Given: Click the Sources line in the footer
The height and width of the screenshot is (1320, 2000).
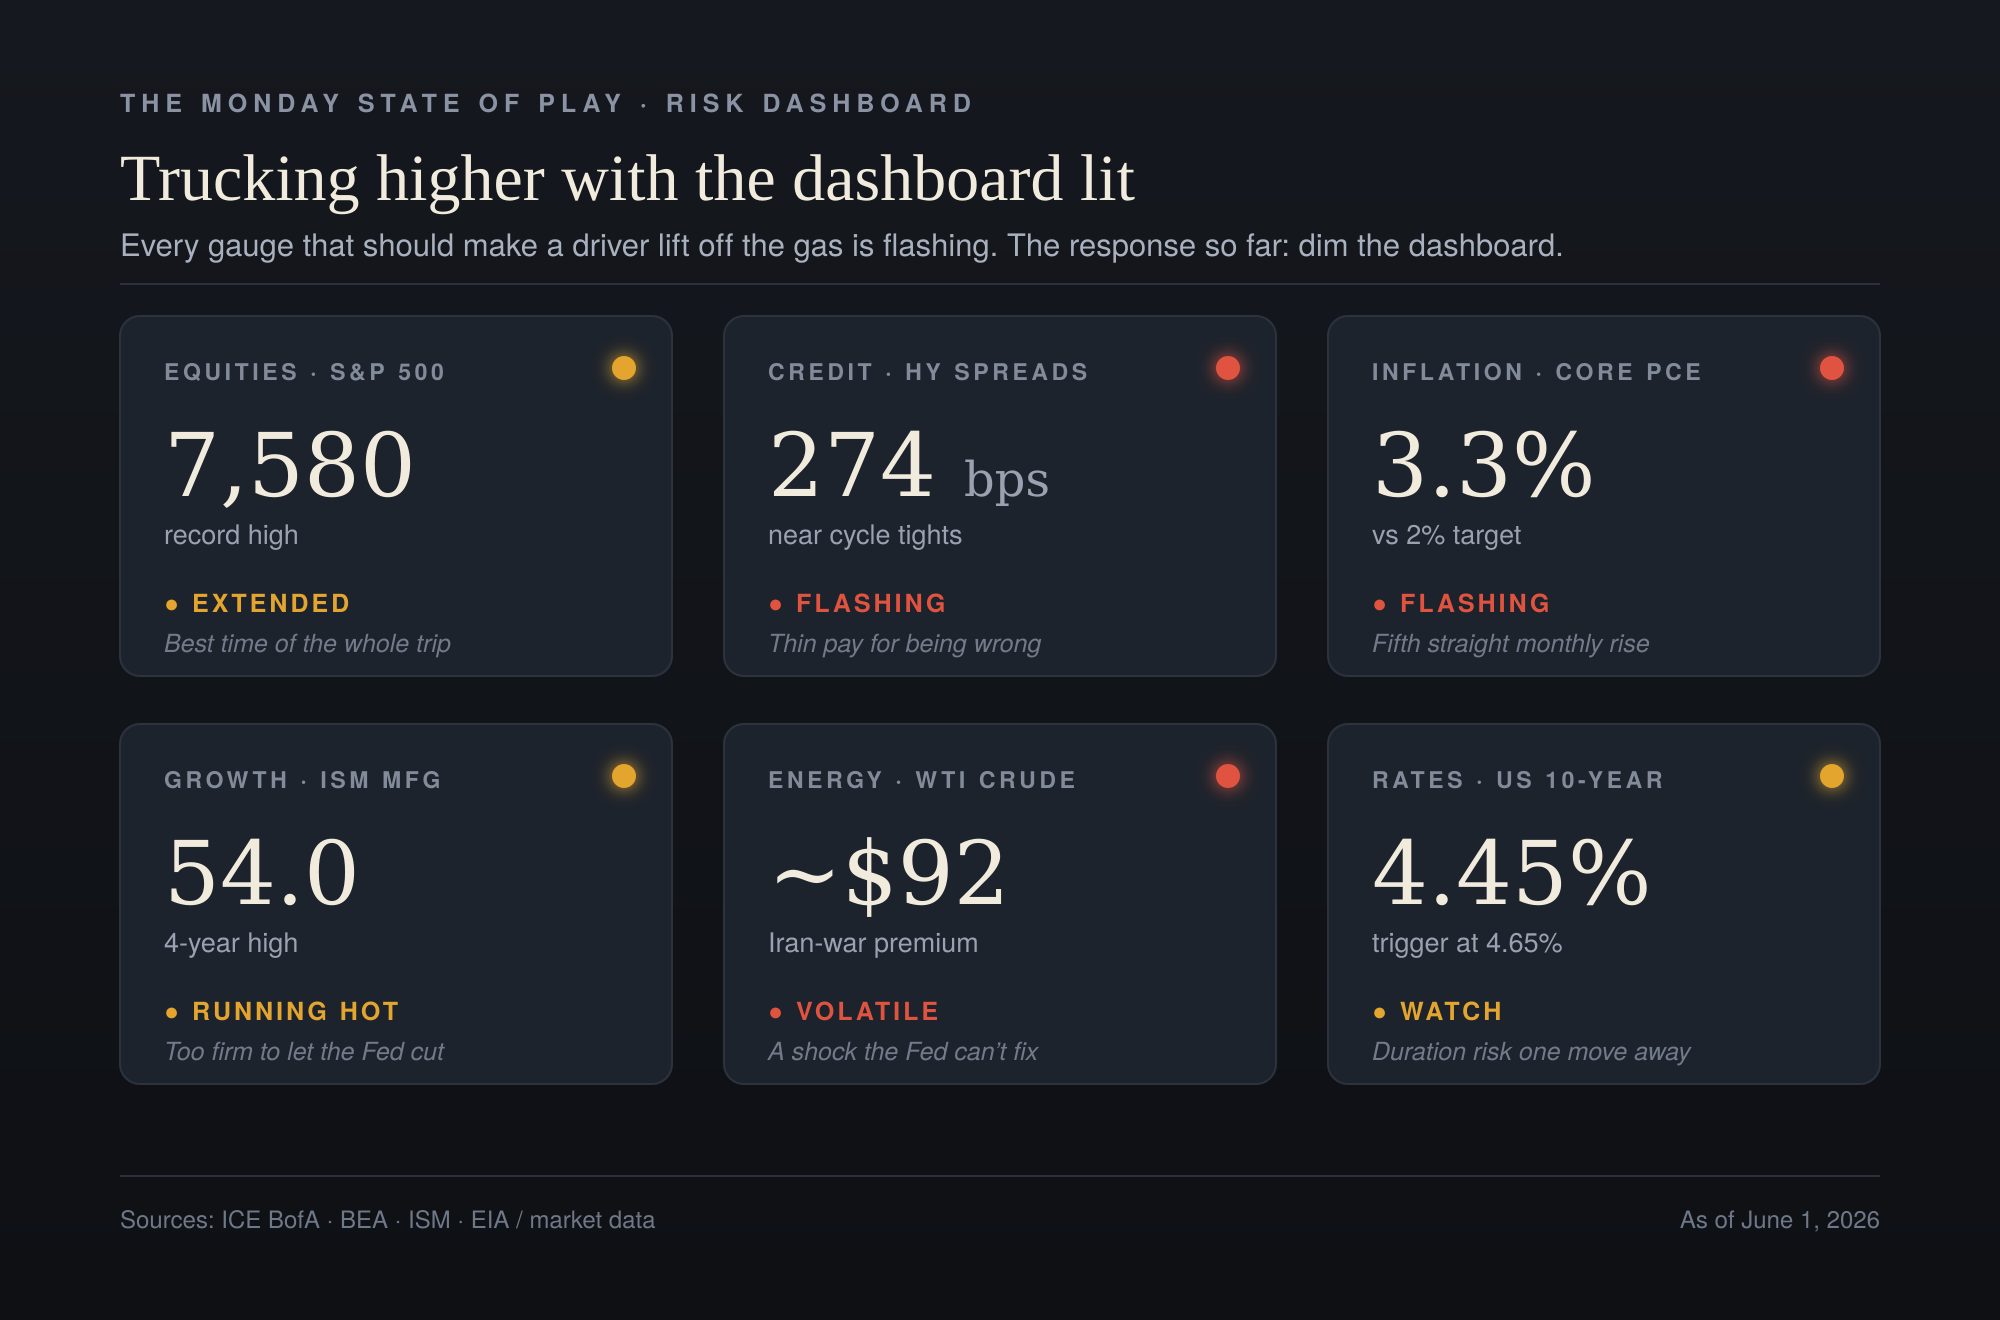Looking at the screenshot, I should coord(387,1220).
